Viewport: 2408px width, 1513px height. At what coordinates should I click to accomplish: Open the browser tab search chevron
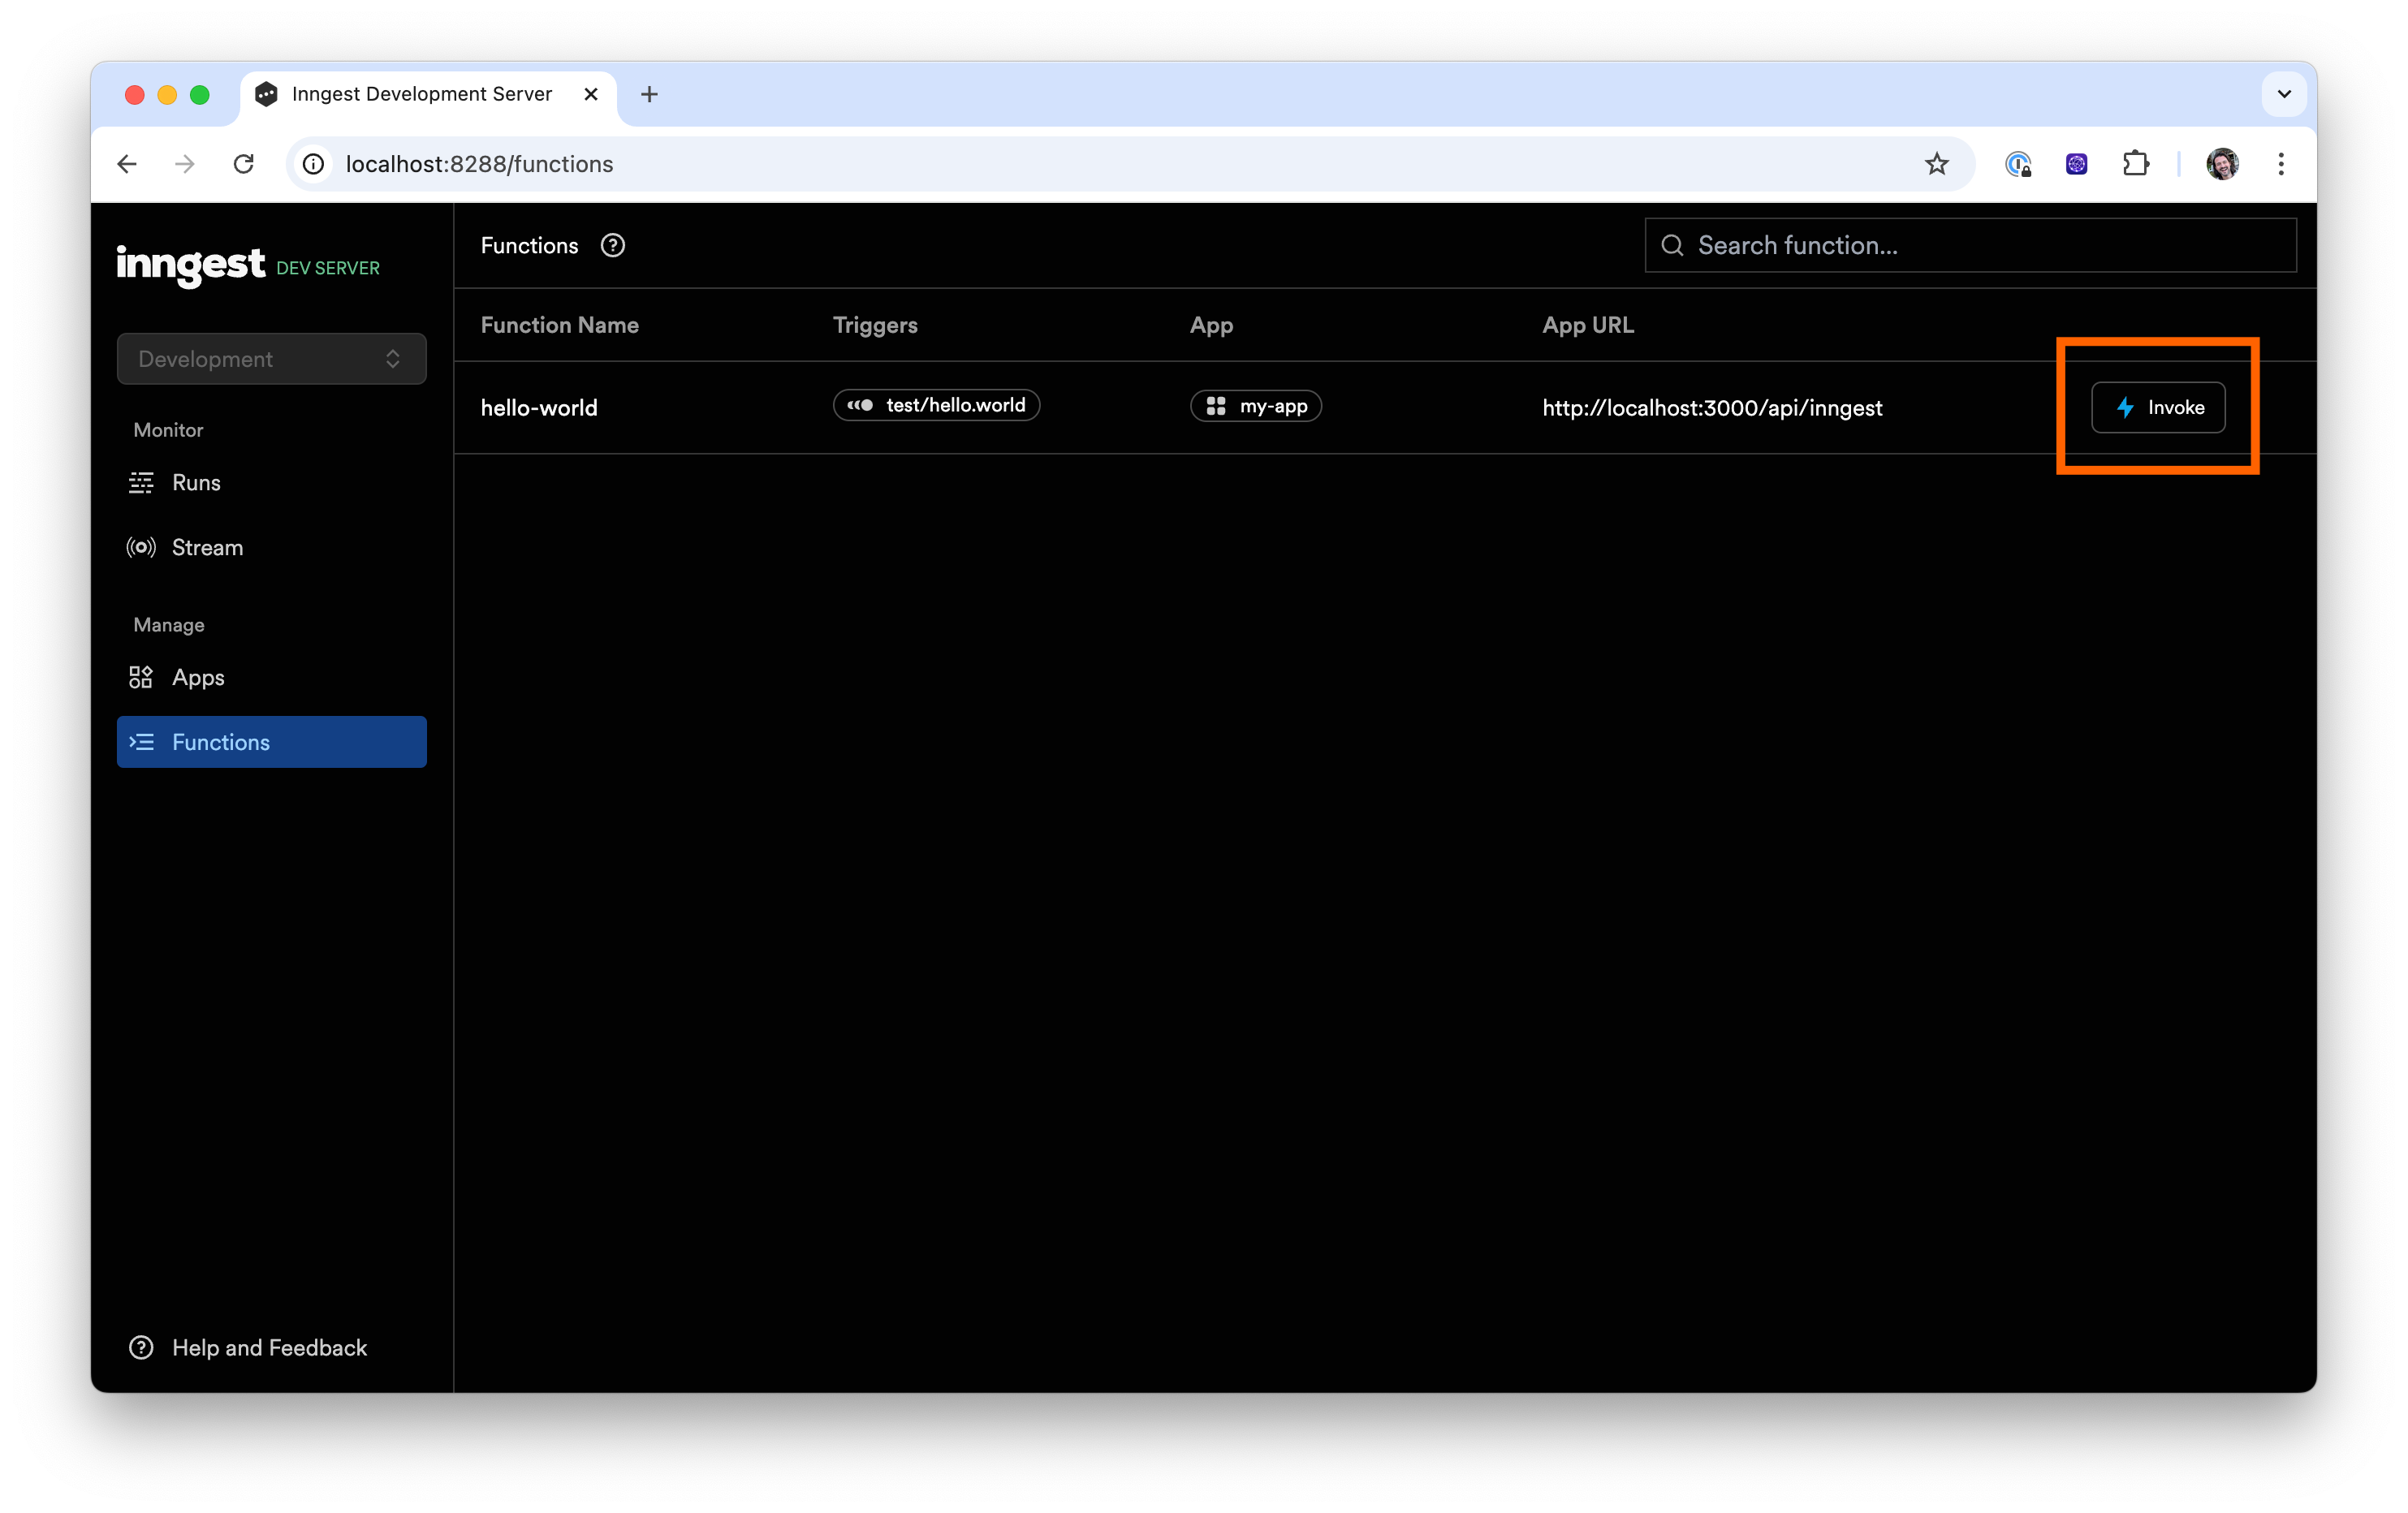pos(2283,94)
